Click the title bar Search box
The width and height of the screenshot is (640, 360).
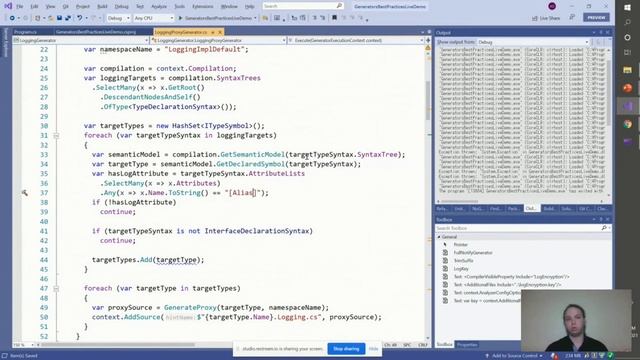(302, 6)
